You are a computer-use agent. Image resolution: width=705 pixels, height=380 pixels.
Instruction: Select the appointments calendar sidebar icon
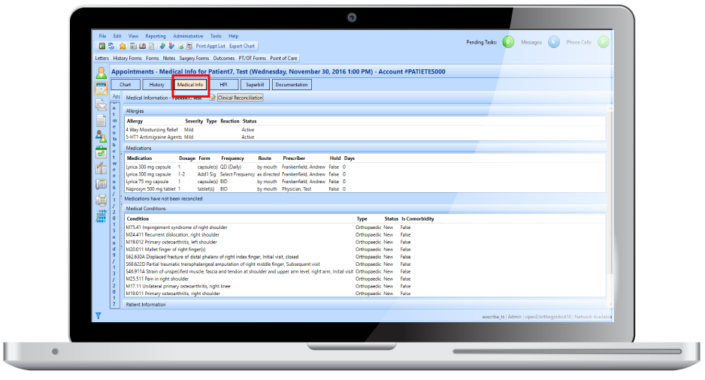[101, 89]
